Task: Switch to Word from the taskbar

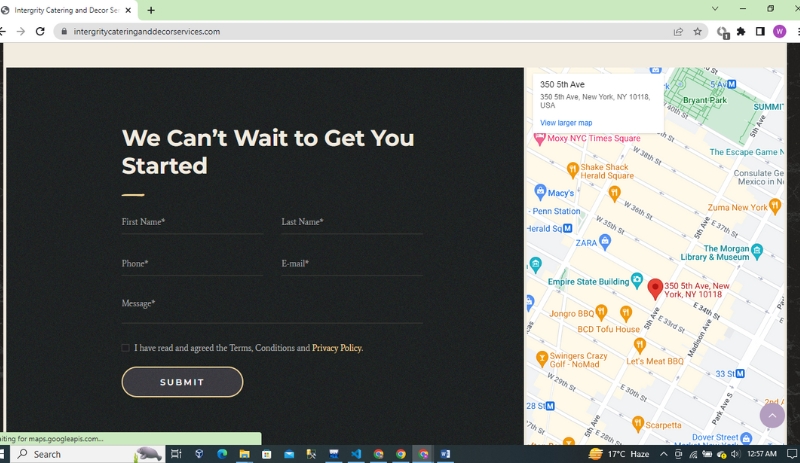Action: tap(445, 454)
